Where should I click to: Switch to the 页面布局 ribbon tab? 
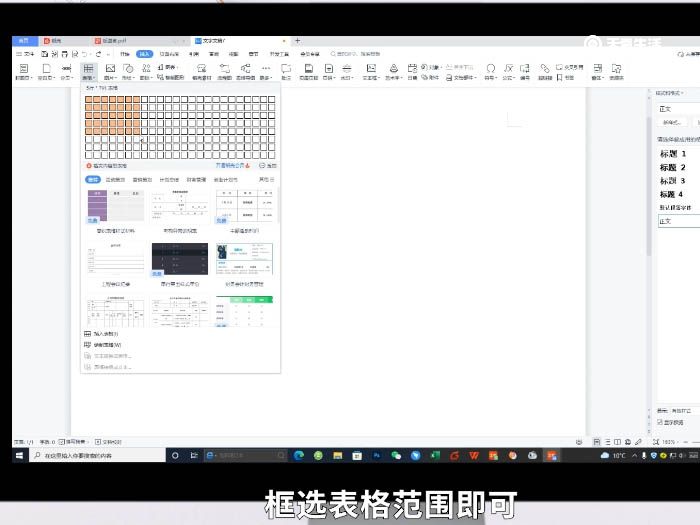pos(169,54)
